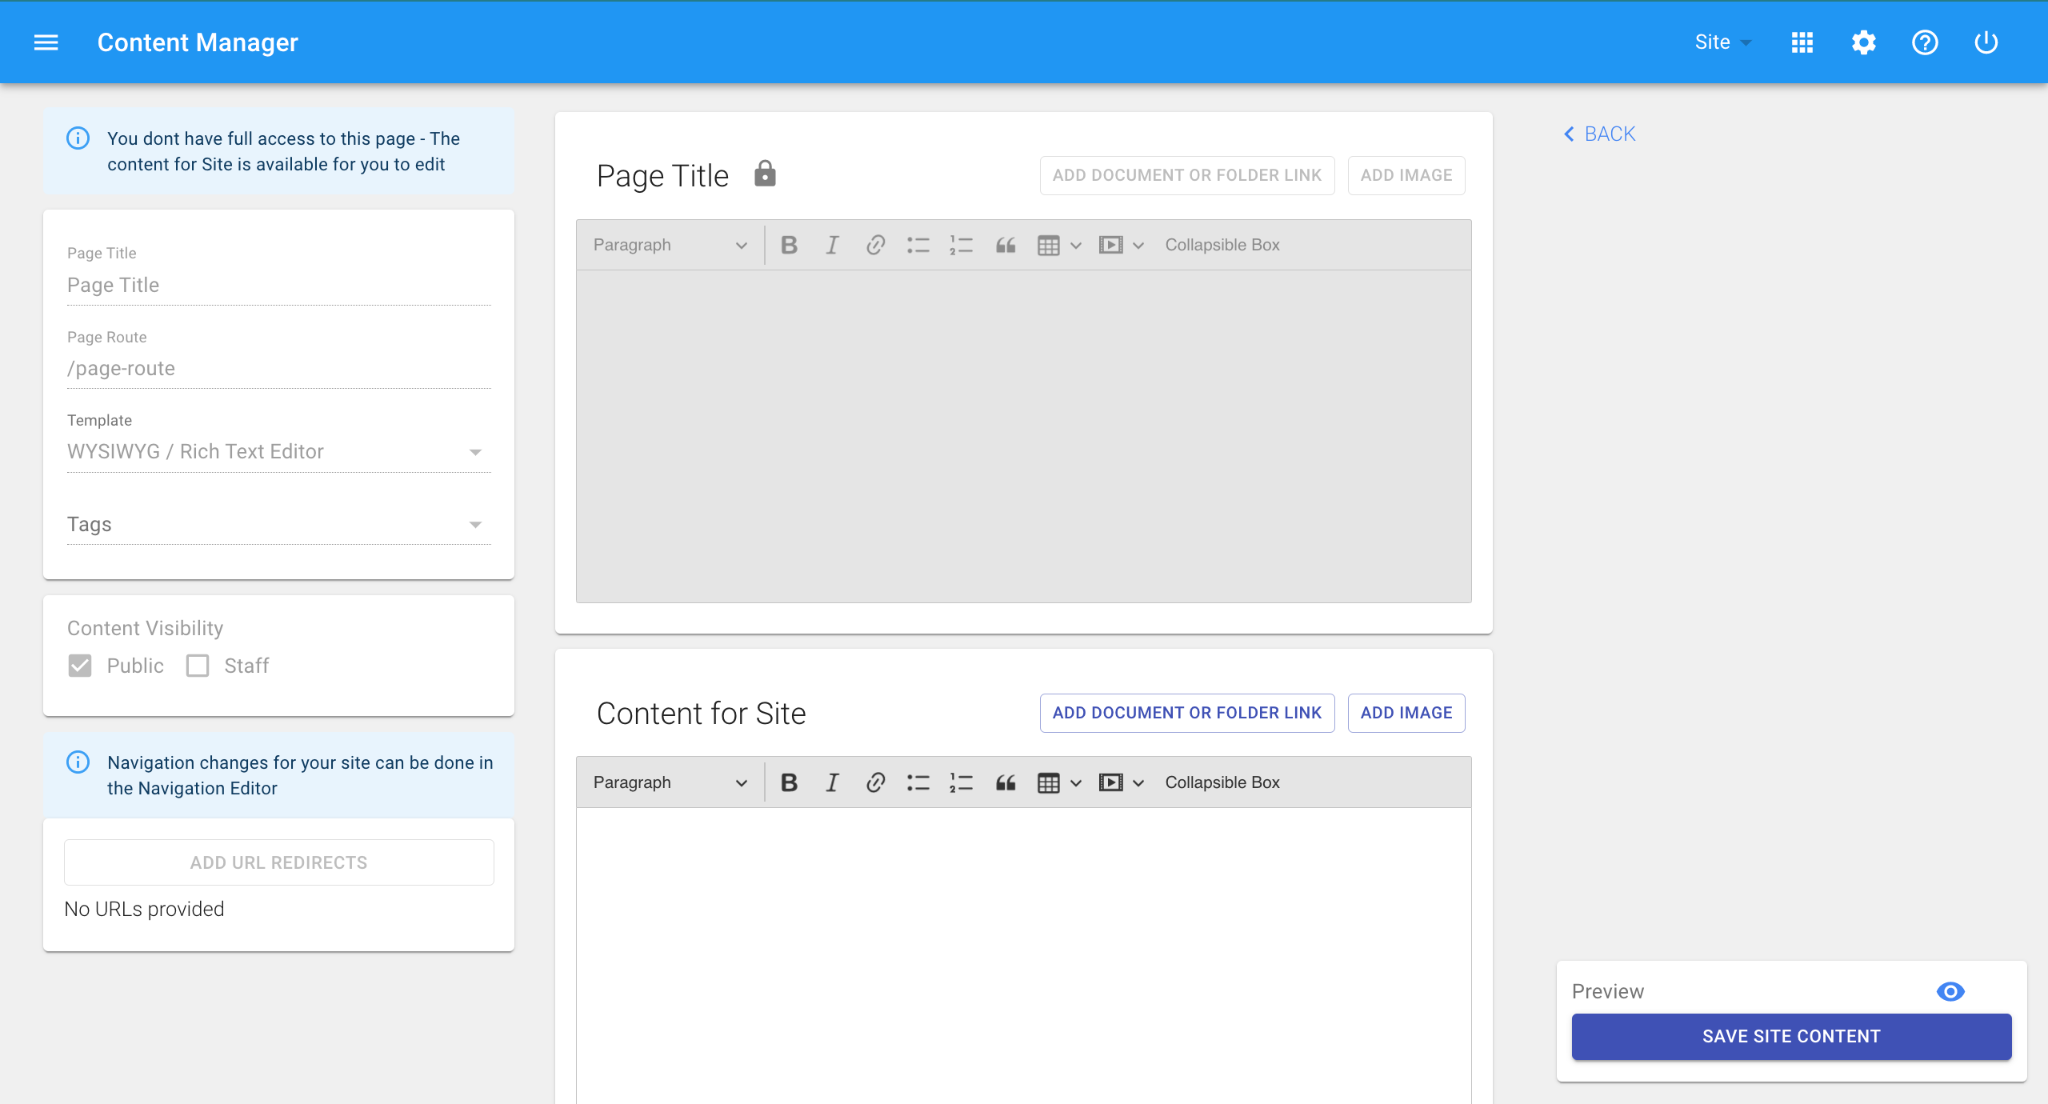Insert link in Content for Site editor
Image resolution: width=2048 pixels, height=1104 pixels.
[x=875, y=783]
